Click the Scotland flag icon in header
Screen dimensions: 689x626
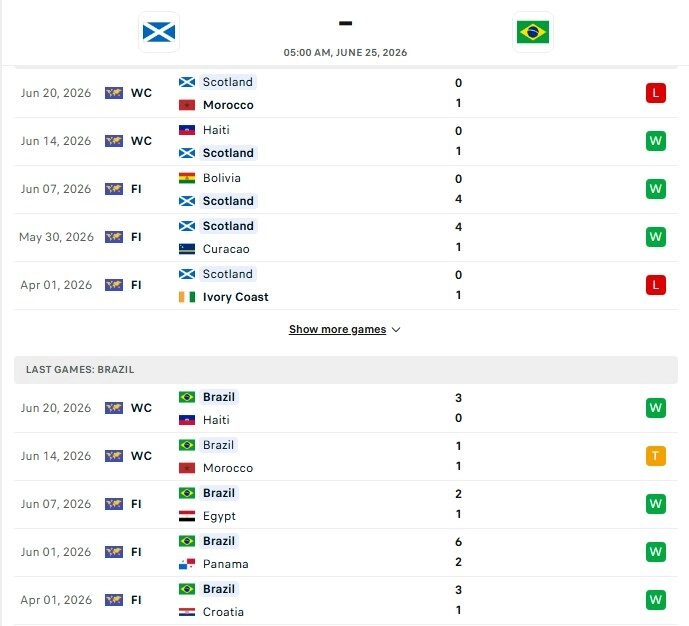(x=159, y=32)
